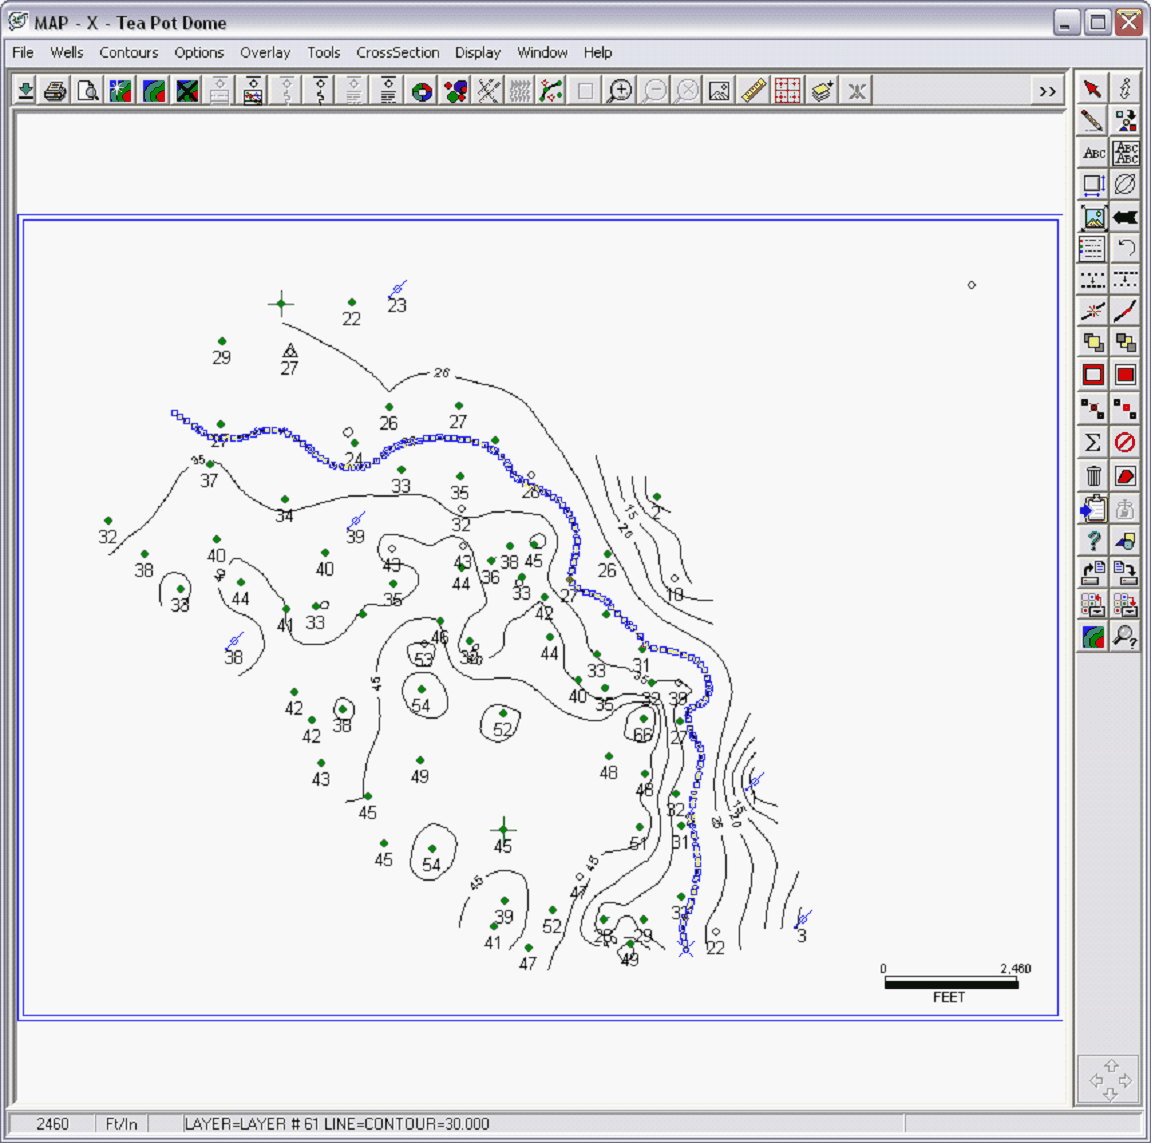
Task: Select the red outlined rectangle tool
Action: (x=1093, y=375)
